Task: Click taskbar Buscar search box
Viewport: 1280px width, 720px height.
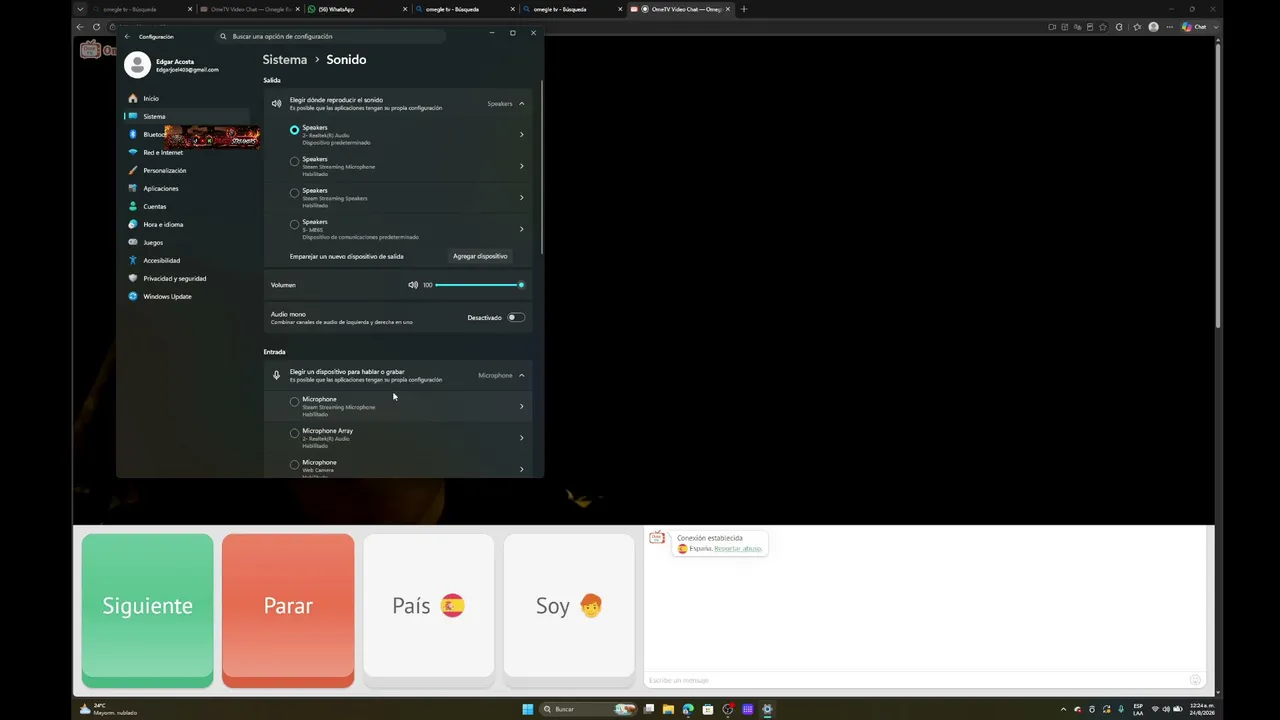Action: point(590,709)
